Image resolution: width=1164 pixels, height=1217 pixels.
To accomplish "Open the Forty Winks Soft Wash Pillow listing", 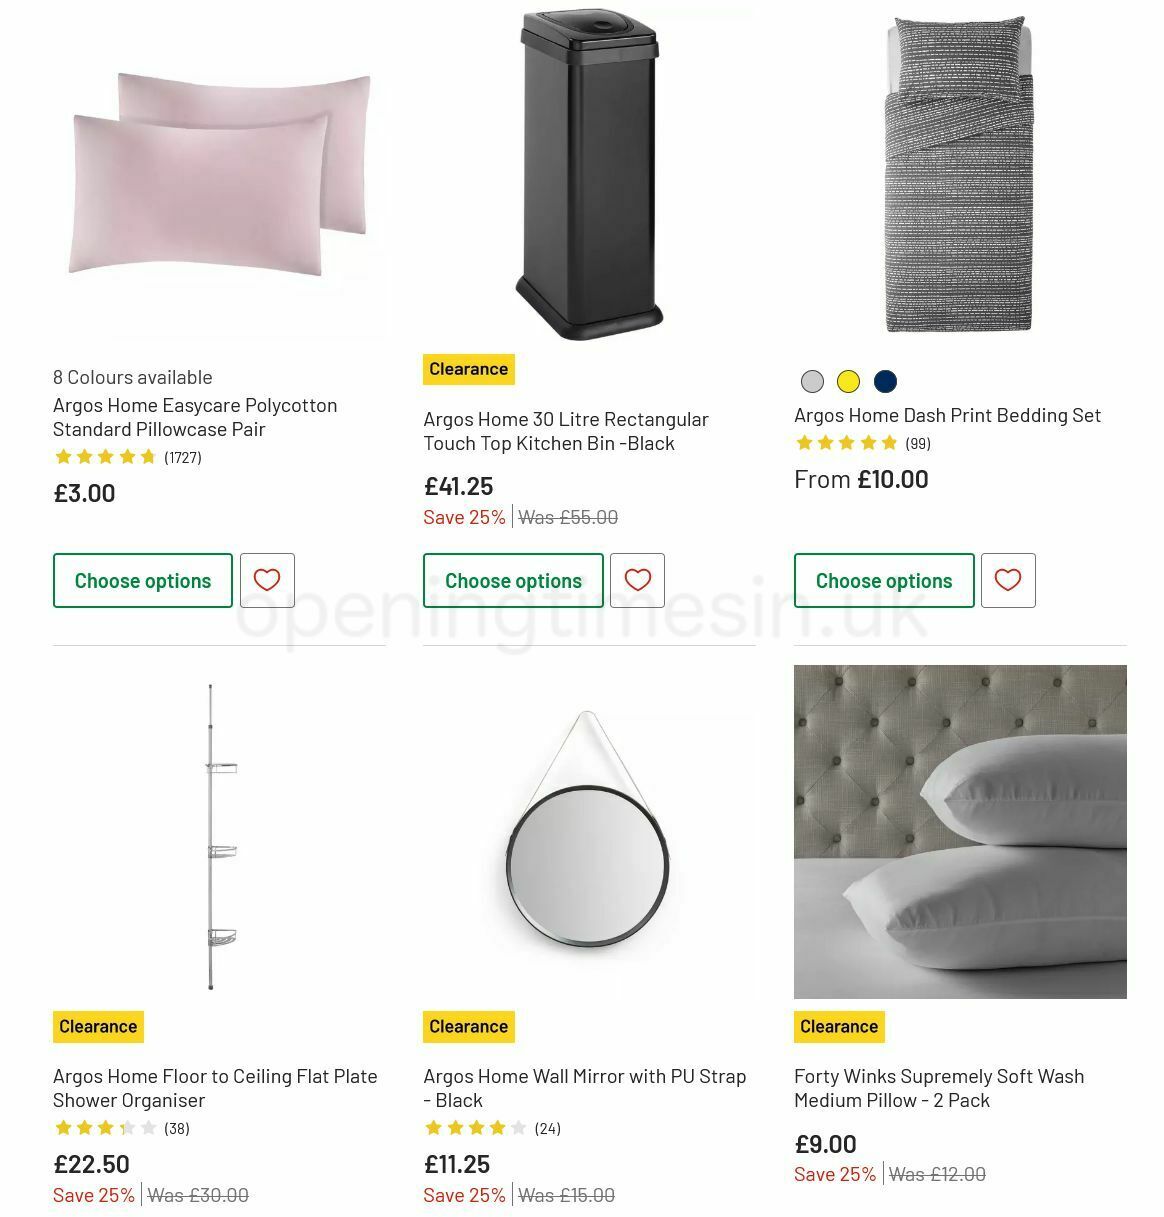I will tap(938, 1088).
